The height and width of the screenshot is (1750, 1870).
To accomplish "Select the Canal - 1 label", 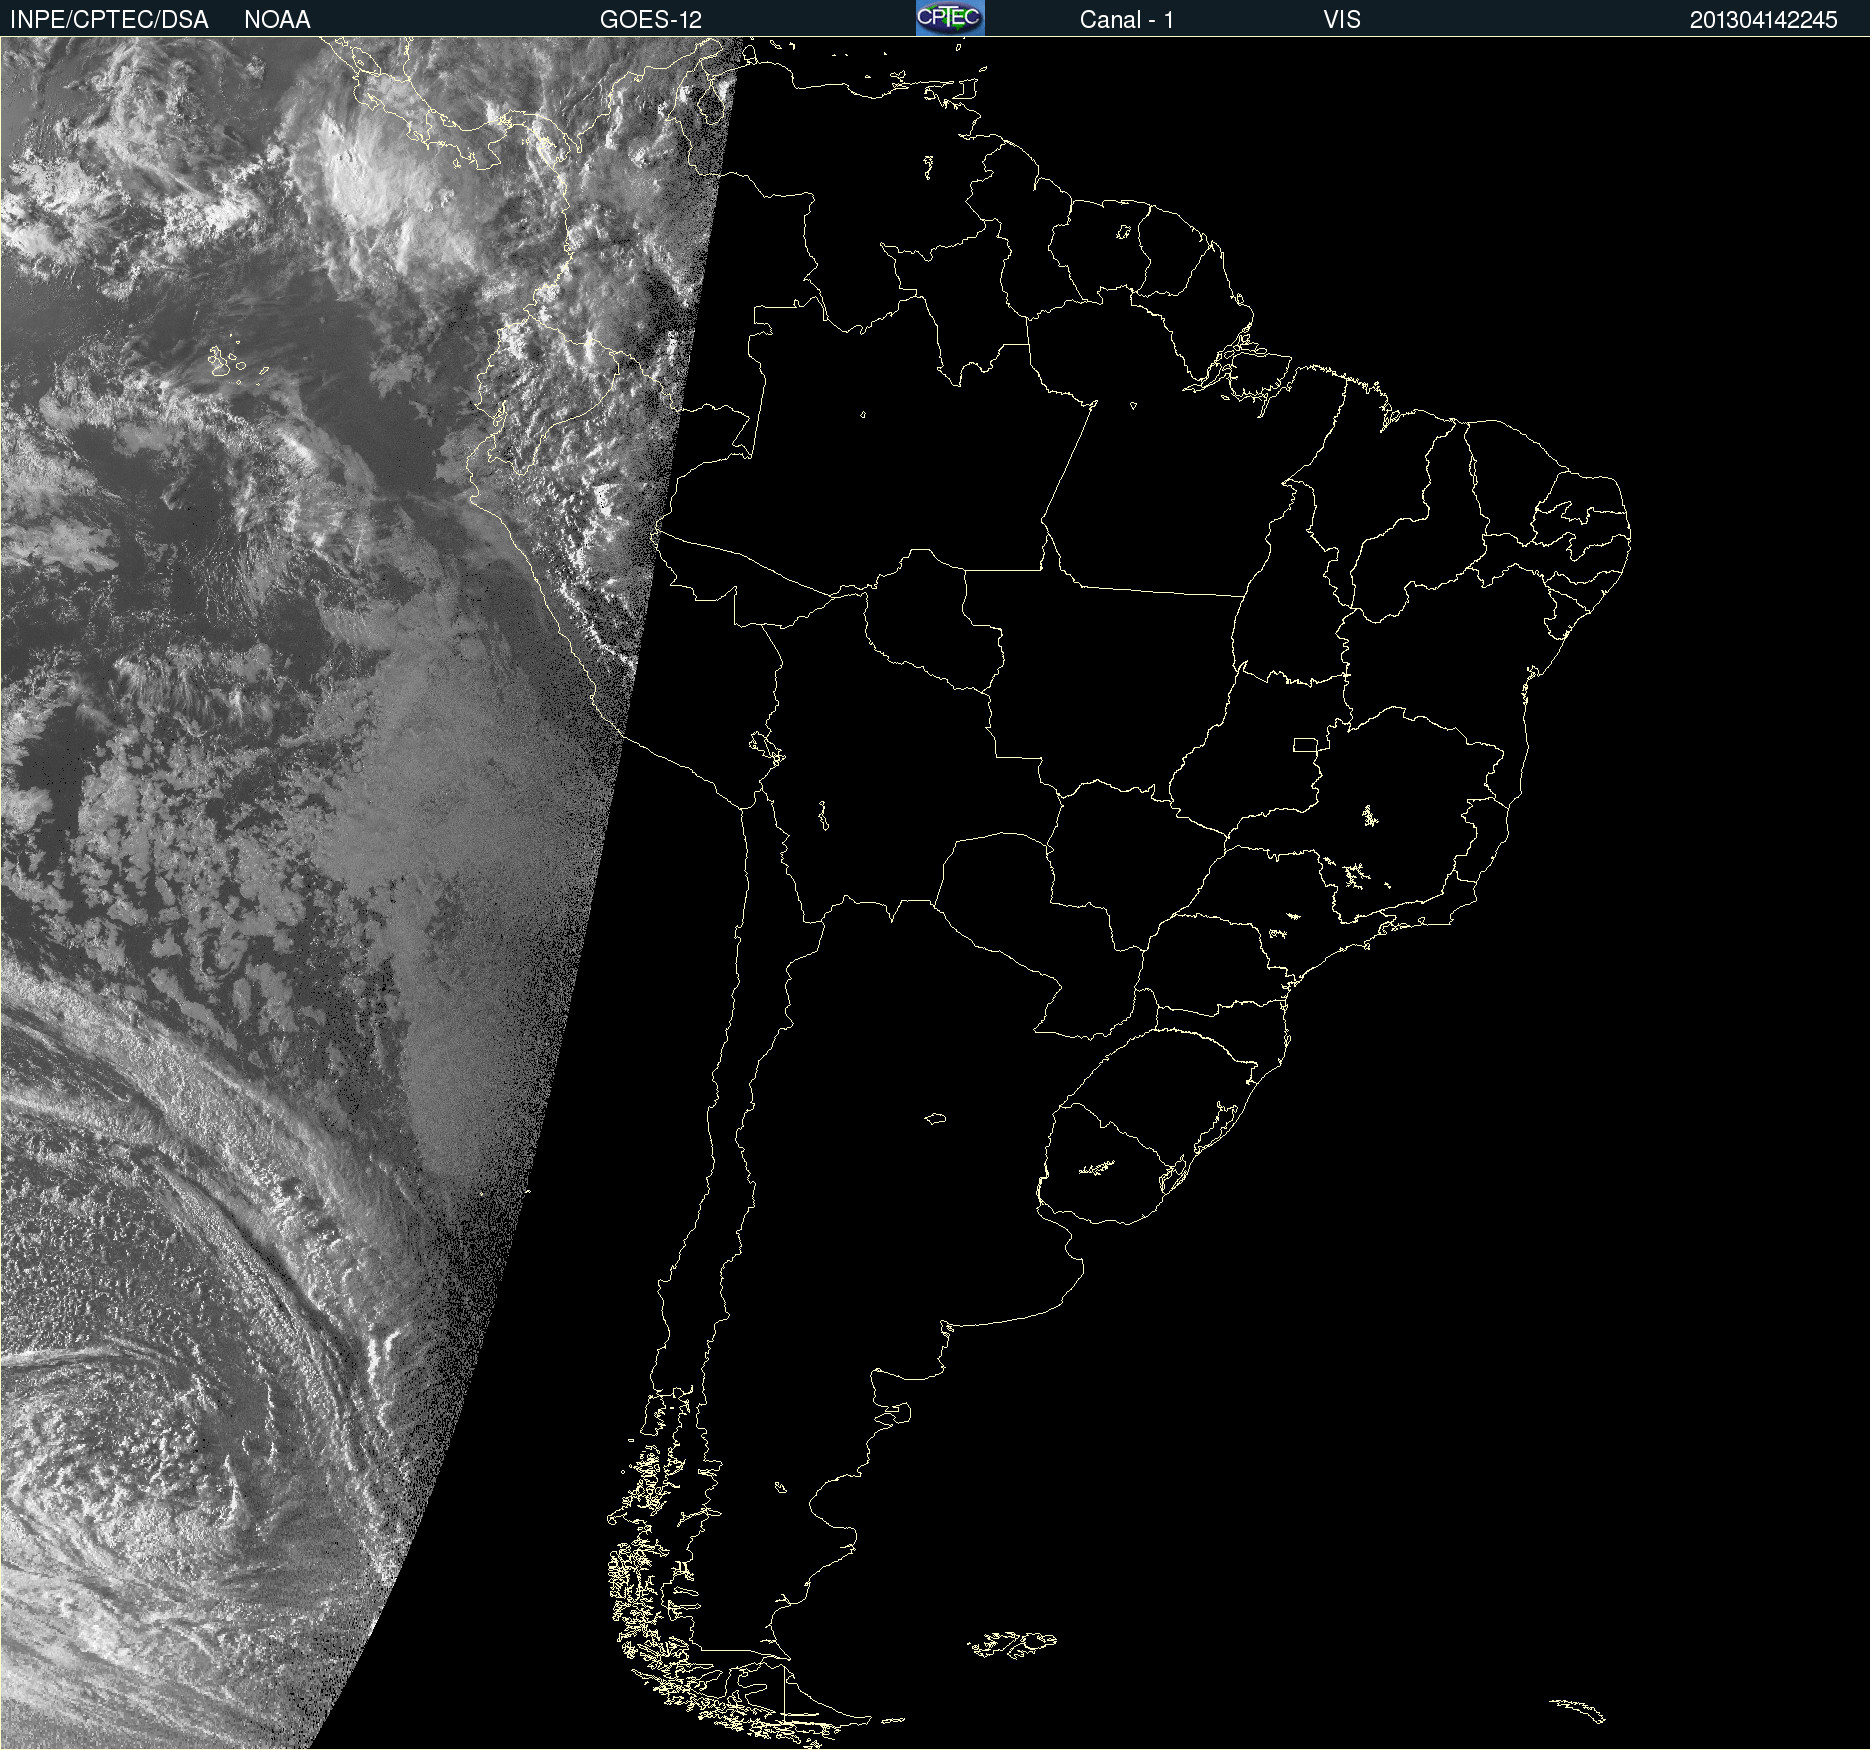I will tap(1127, 20).
